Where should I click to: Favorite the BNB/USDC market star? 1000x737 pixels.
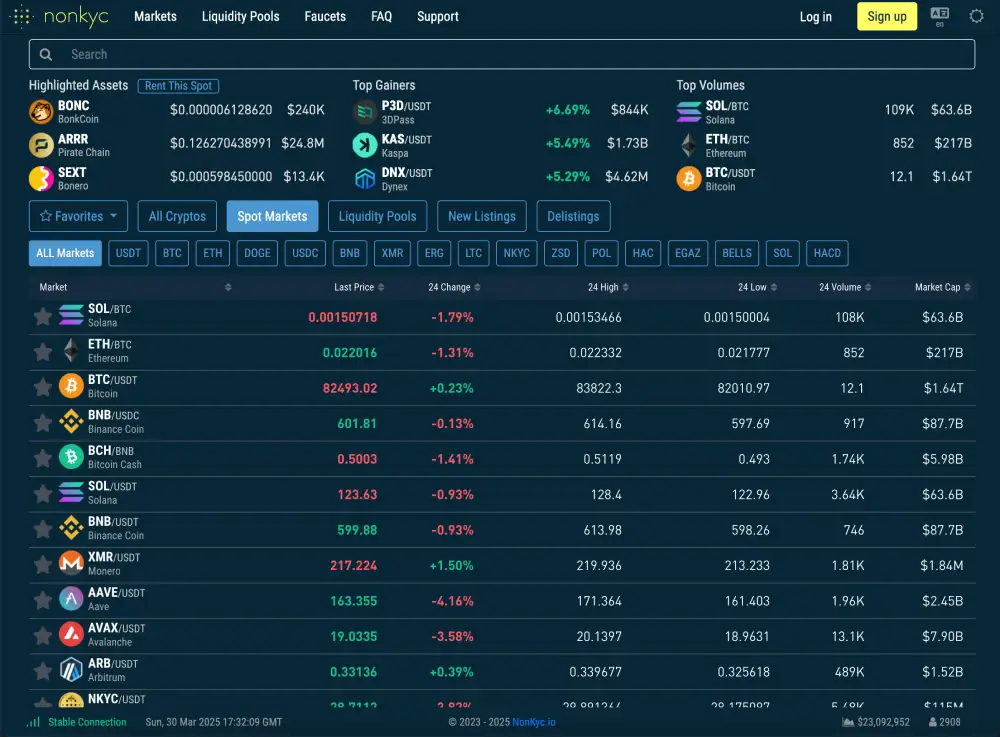(x=43, y=423)
